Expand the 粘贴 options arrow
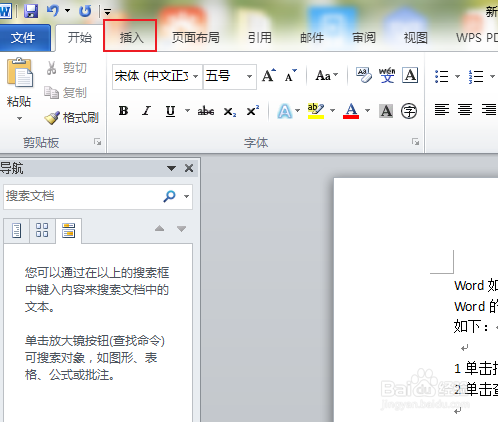The image size is (498, 422). 19,118
